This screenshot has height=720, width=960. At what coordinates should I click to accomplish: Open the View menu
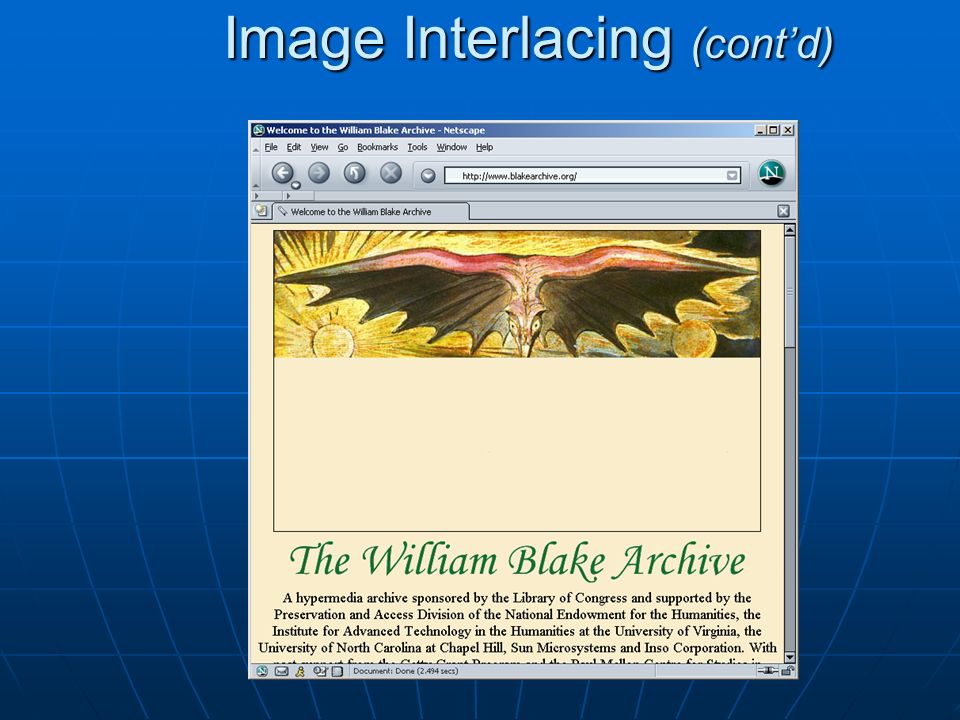pos(319,147)
